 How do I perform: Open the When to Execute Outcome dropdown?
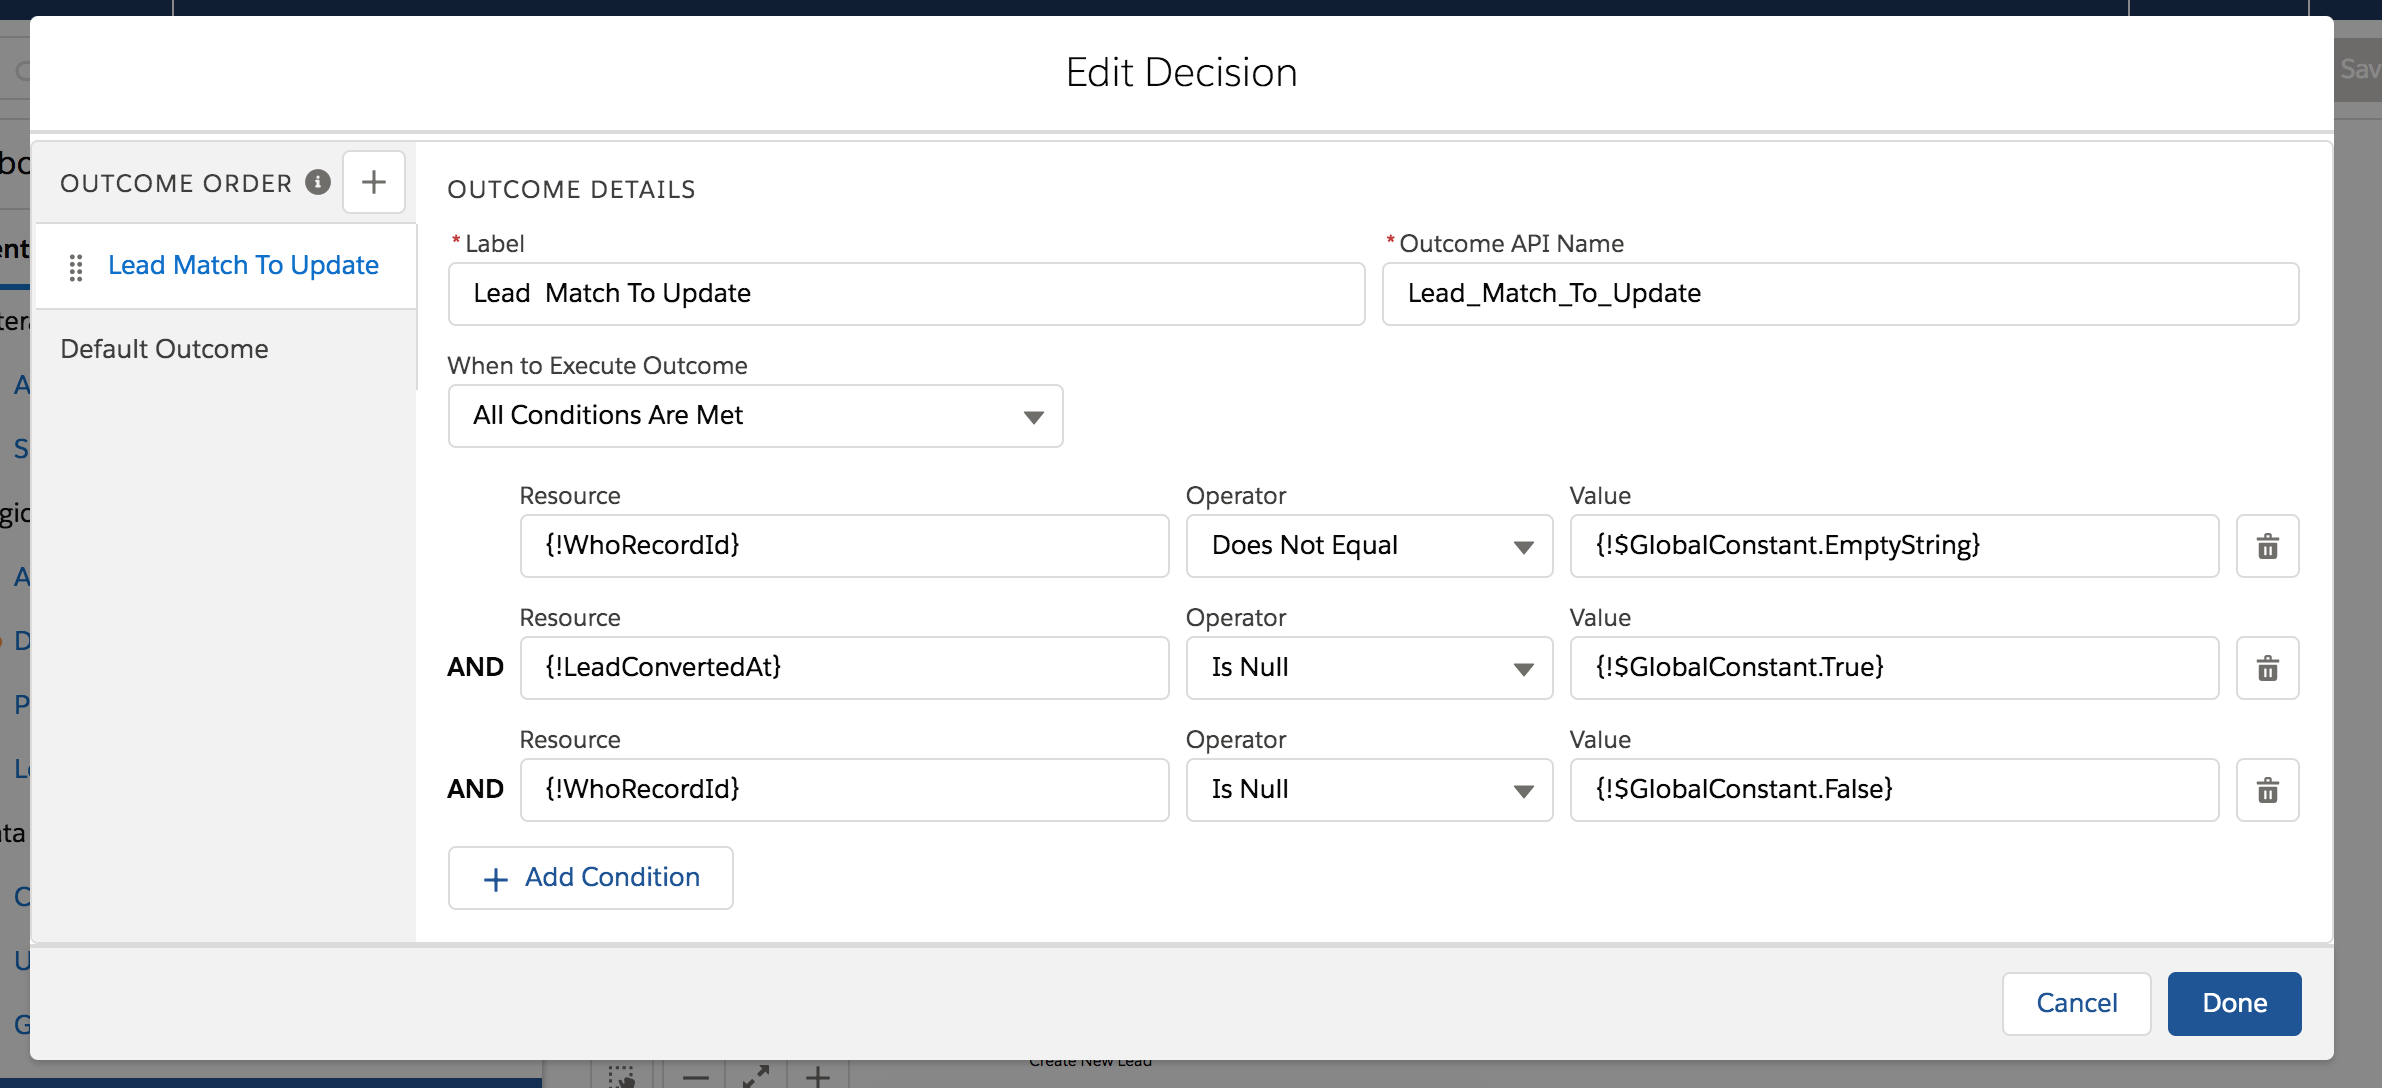(x=755, y=416)
